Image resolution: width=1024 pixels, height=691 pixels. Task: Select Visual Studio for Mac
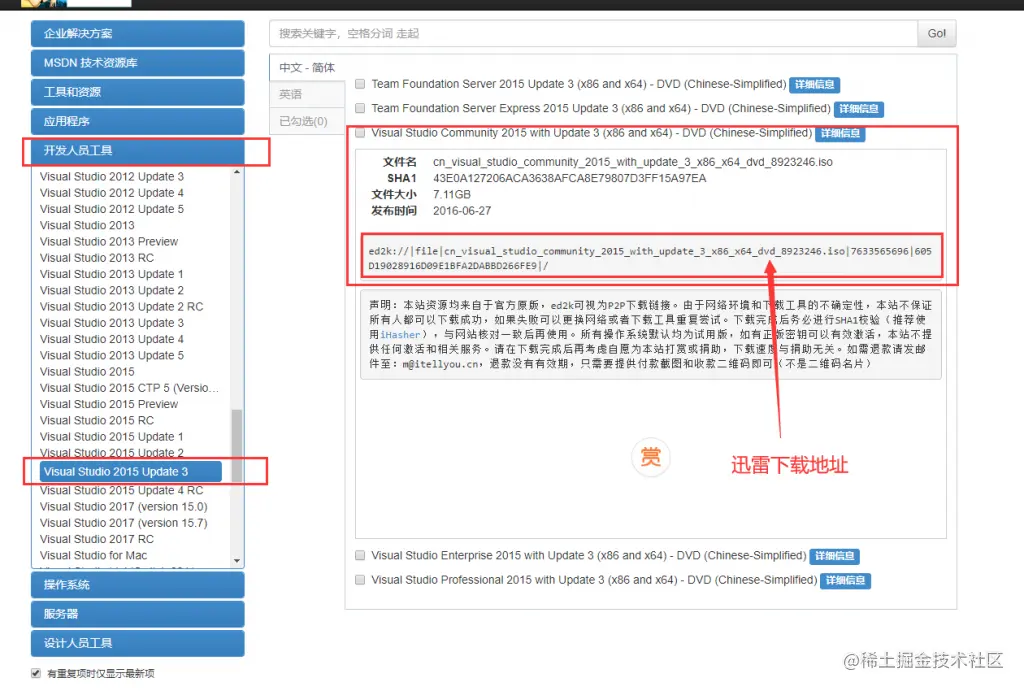pos(93,555)
